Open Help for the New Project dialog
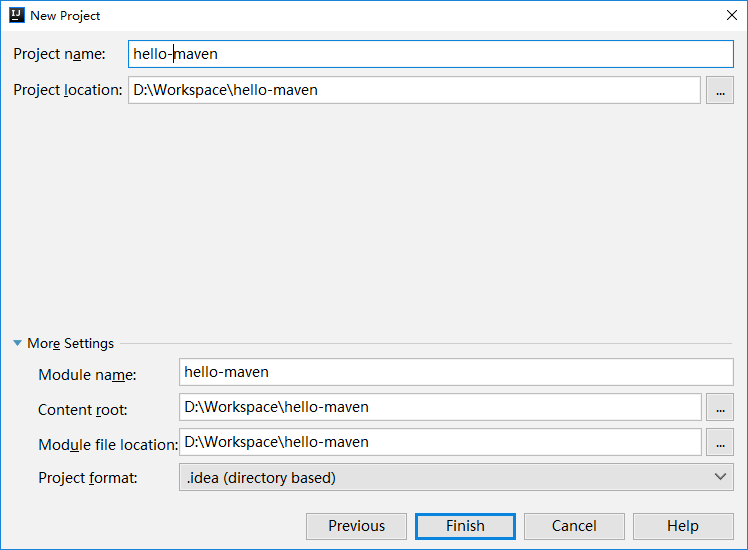This screenshot has height=550, width=748. click(683, 526)
